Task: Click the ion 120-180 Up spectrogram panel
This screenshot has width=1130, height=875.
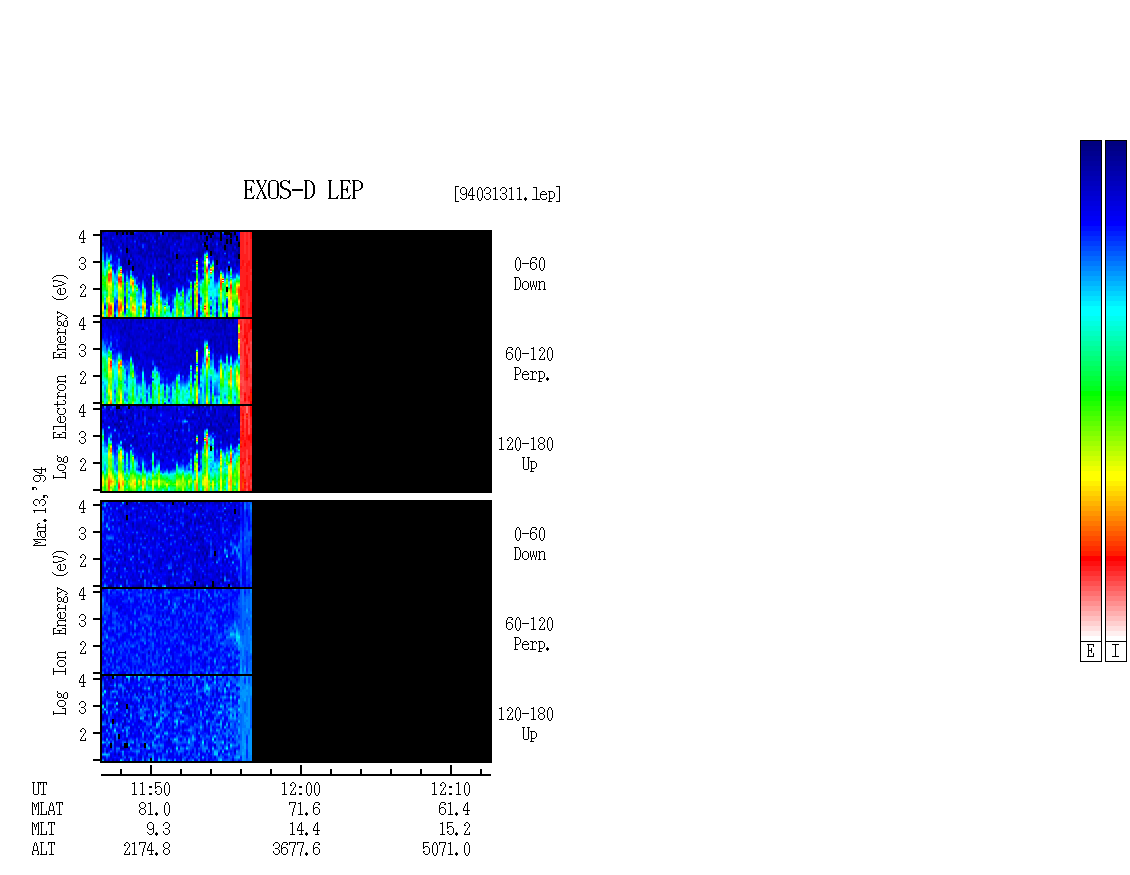Action: click(296, 719)
